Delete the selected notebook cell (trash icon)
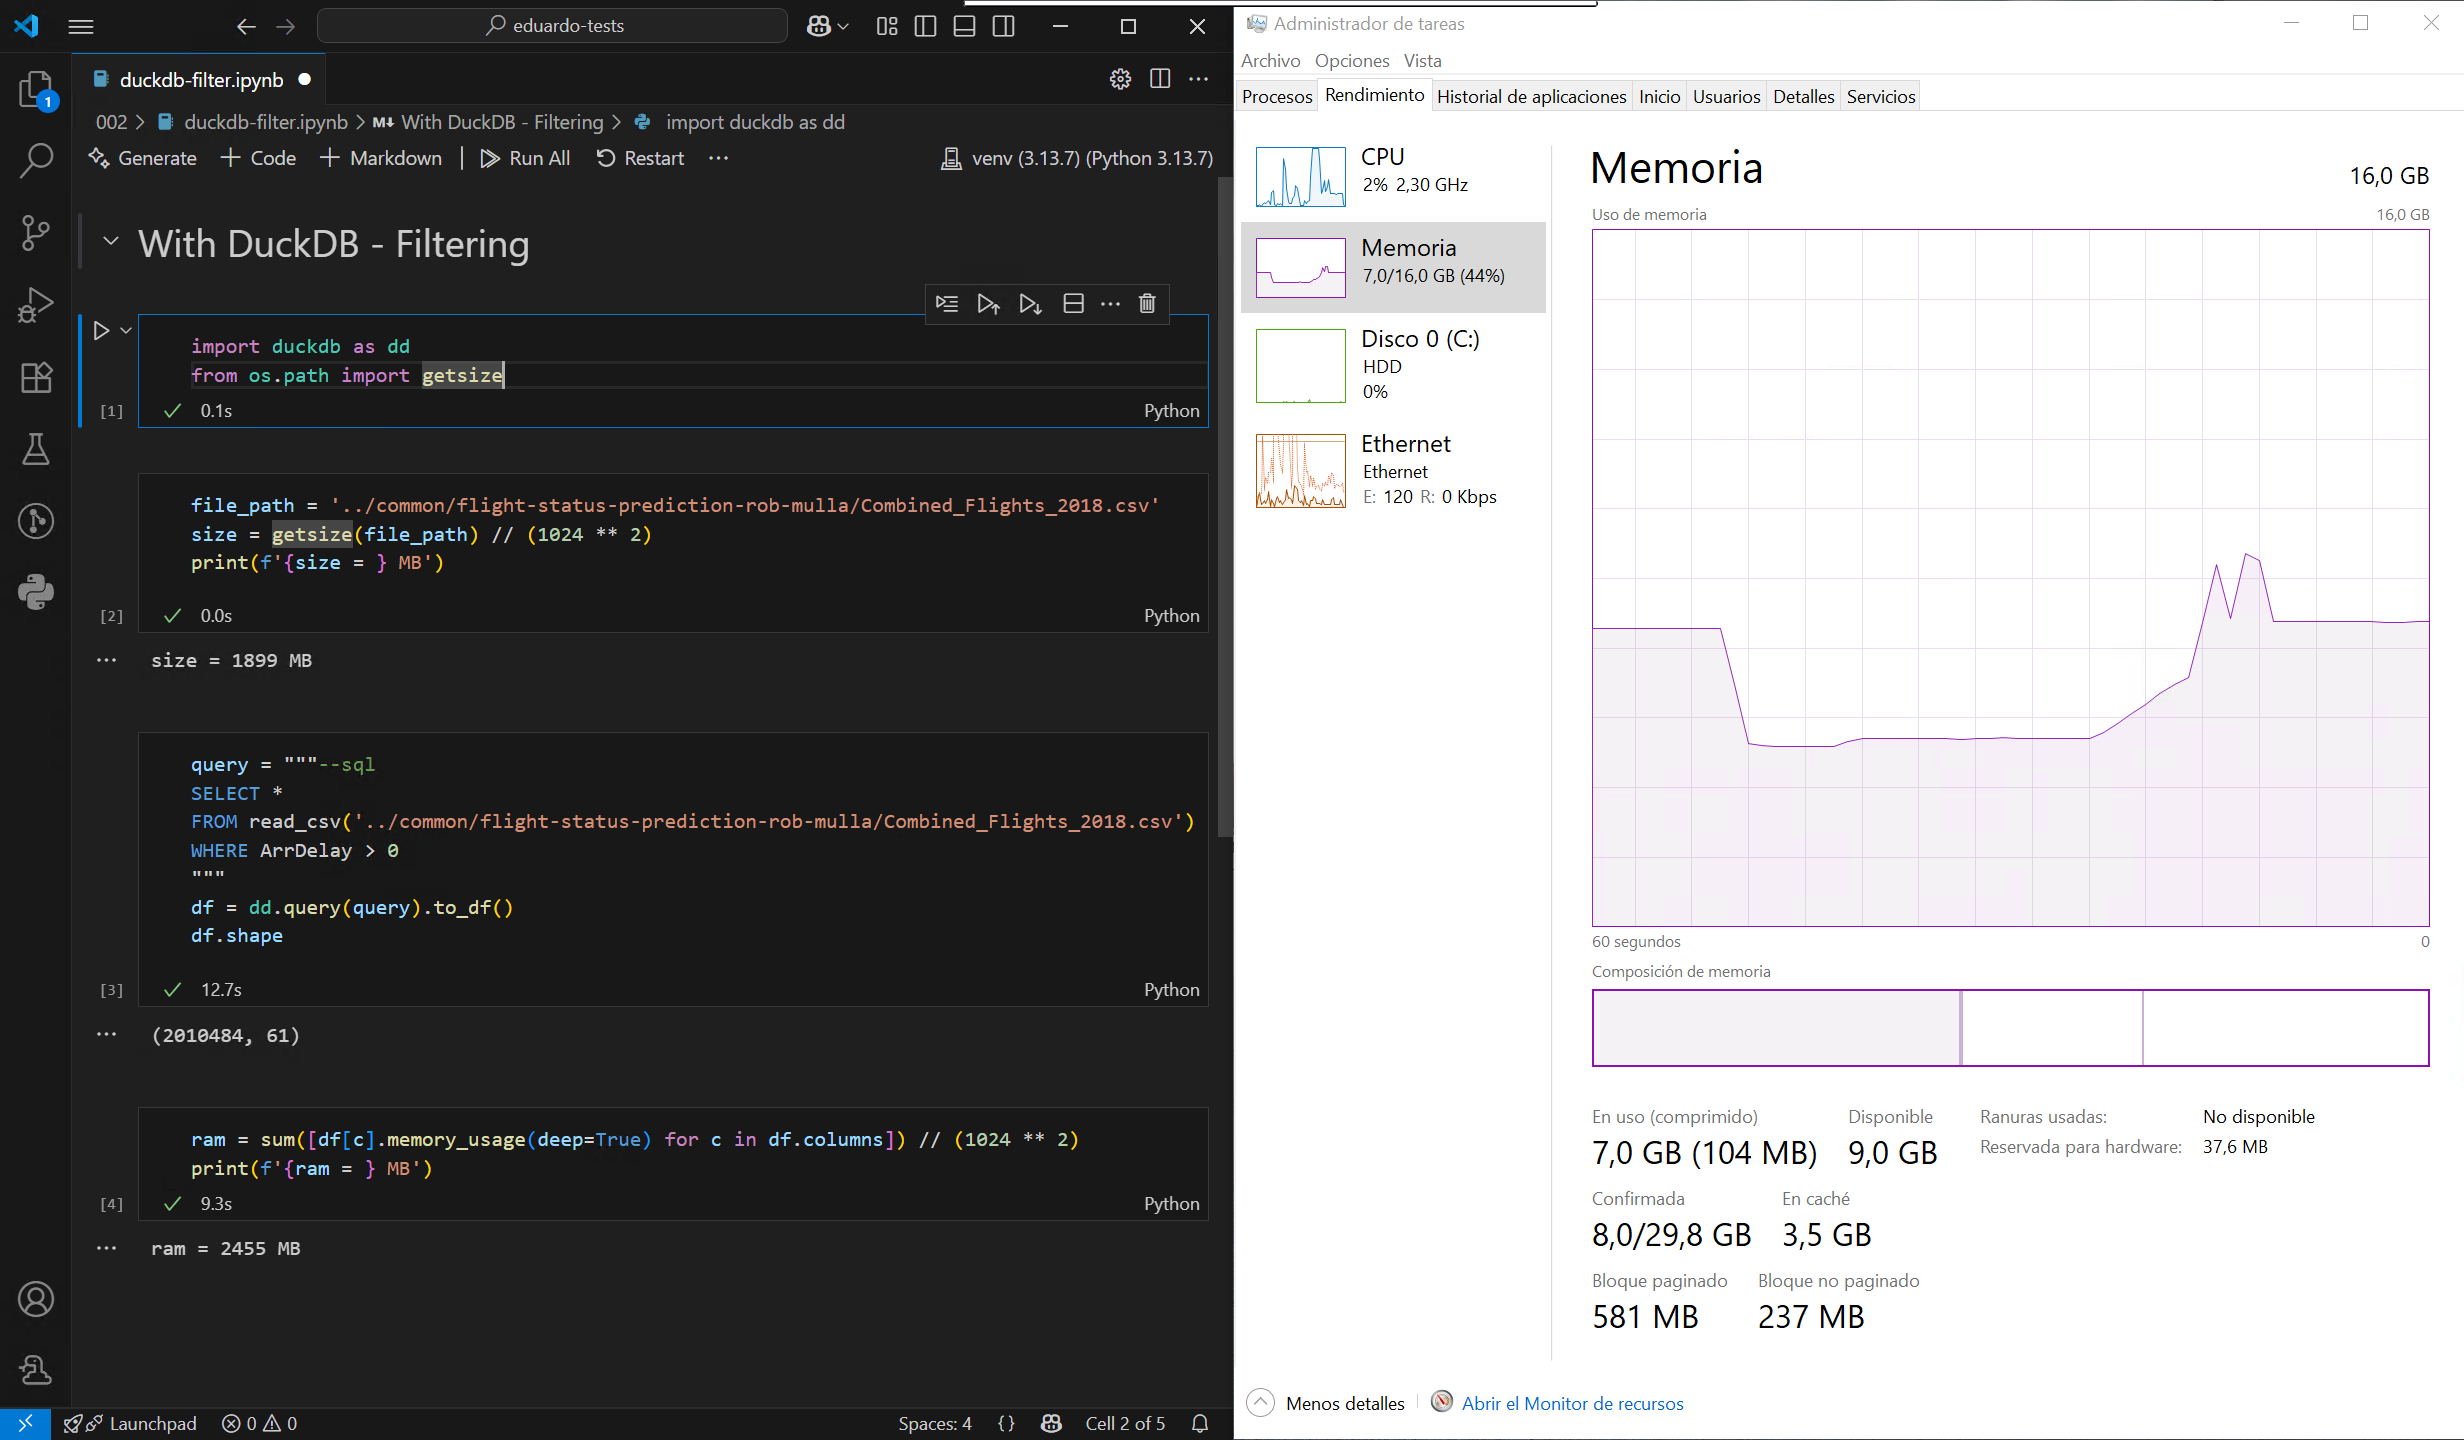 [x=1146, y=304]
